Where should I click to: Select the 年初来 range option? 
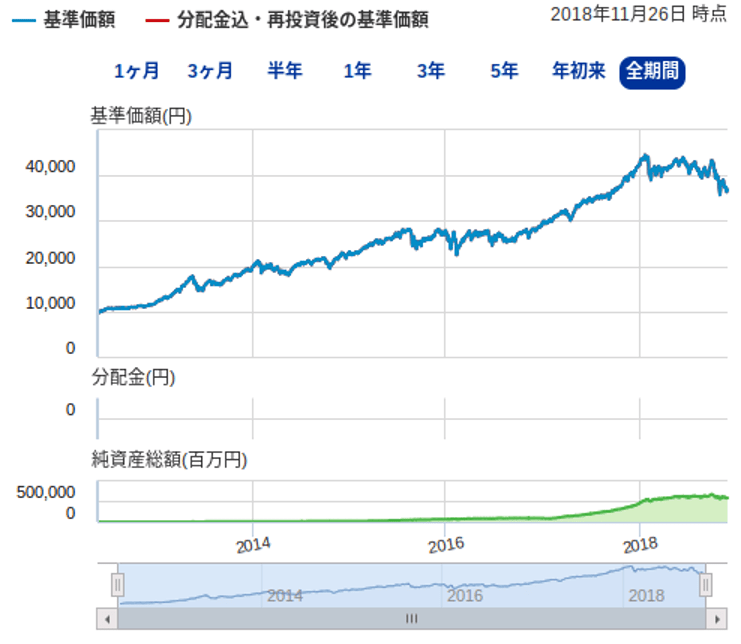pos(578,71)
